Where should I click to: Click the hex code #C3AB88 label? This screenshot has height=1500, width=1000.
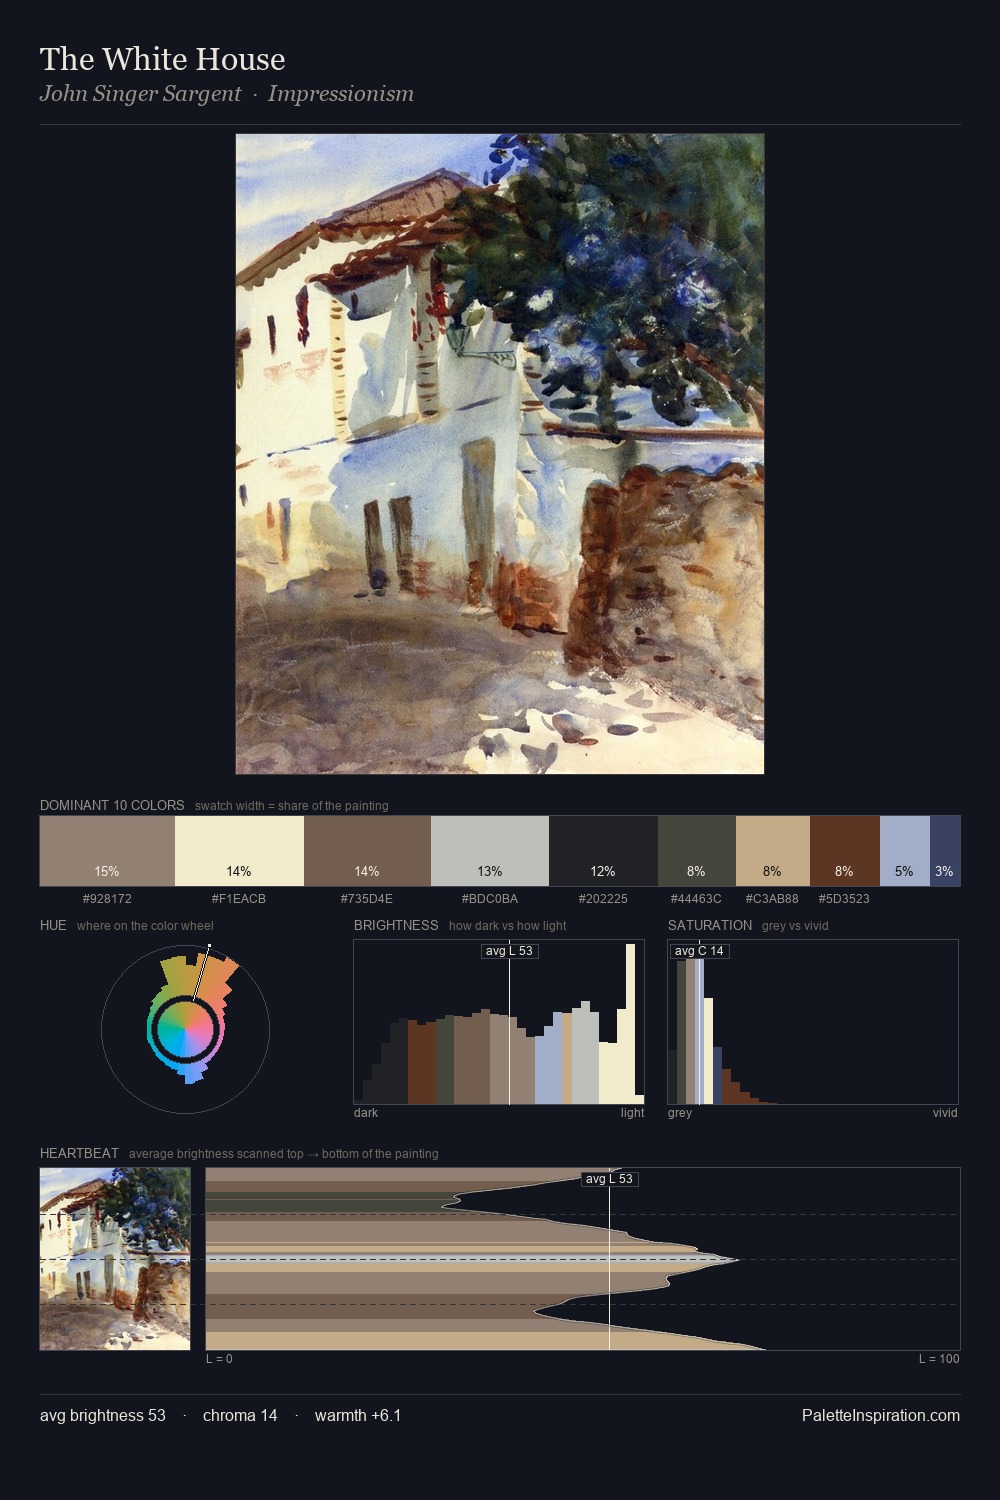[772, 899]
